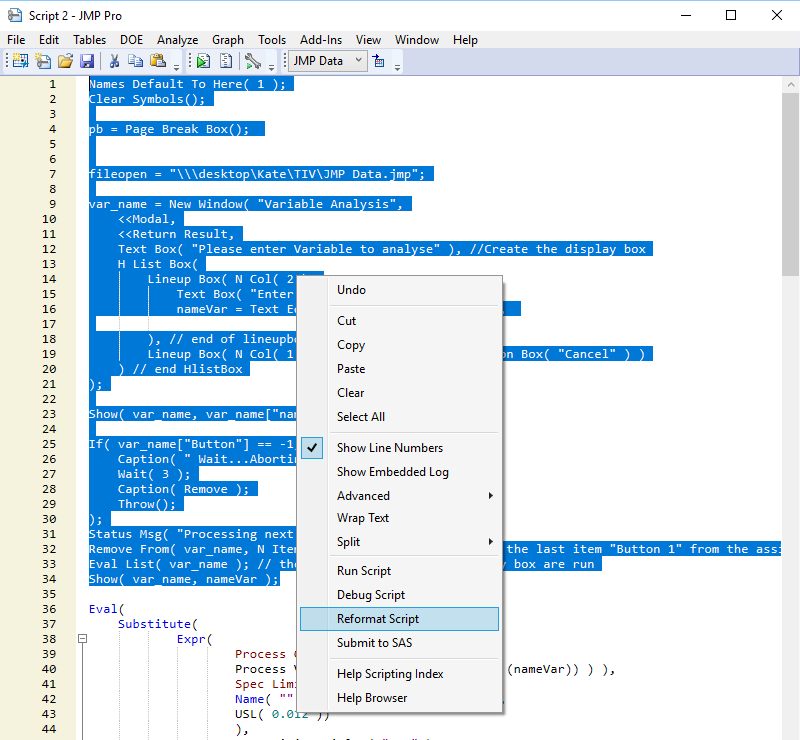Choose Copy in context menu
This screenshot has height=740, width=800.
coord(399,344)
